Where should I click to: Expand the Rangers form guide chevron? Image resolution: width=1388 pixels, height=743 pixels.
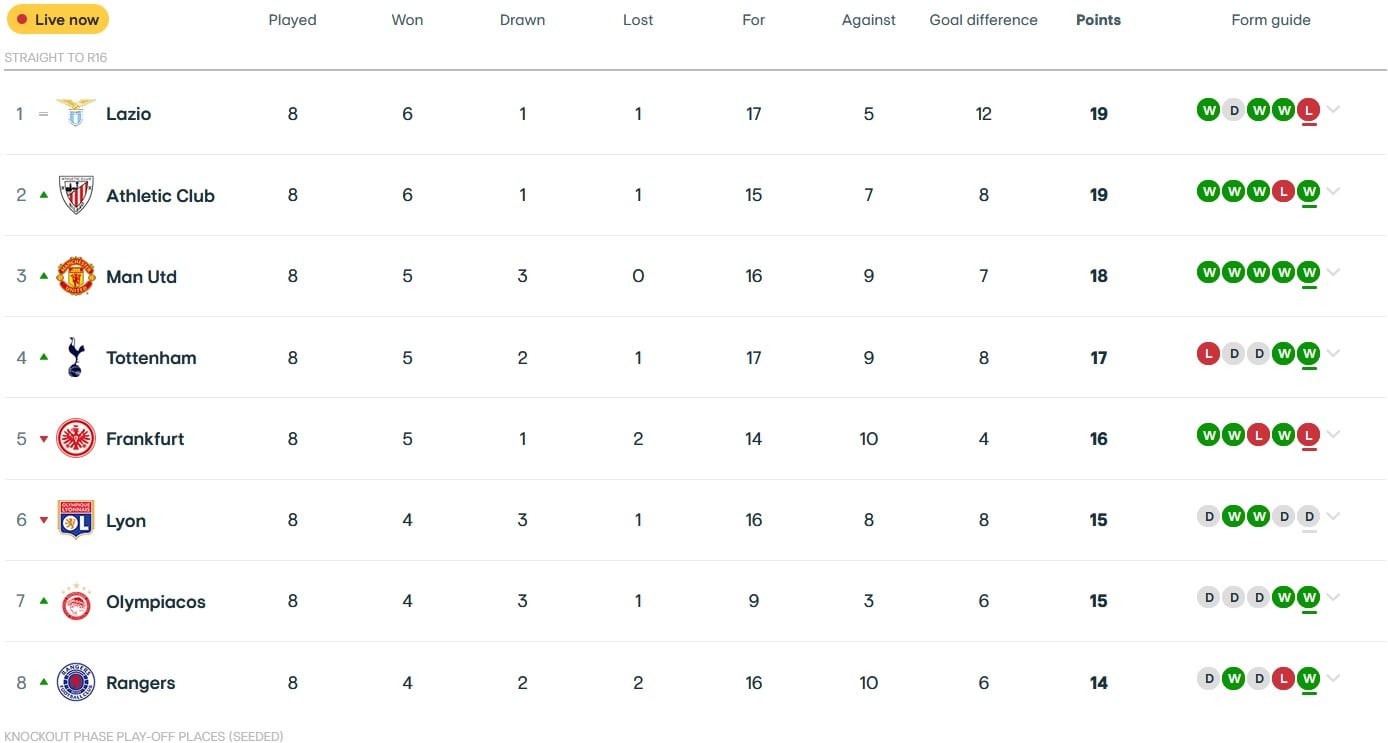1334,679
